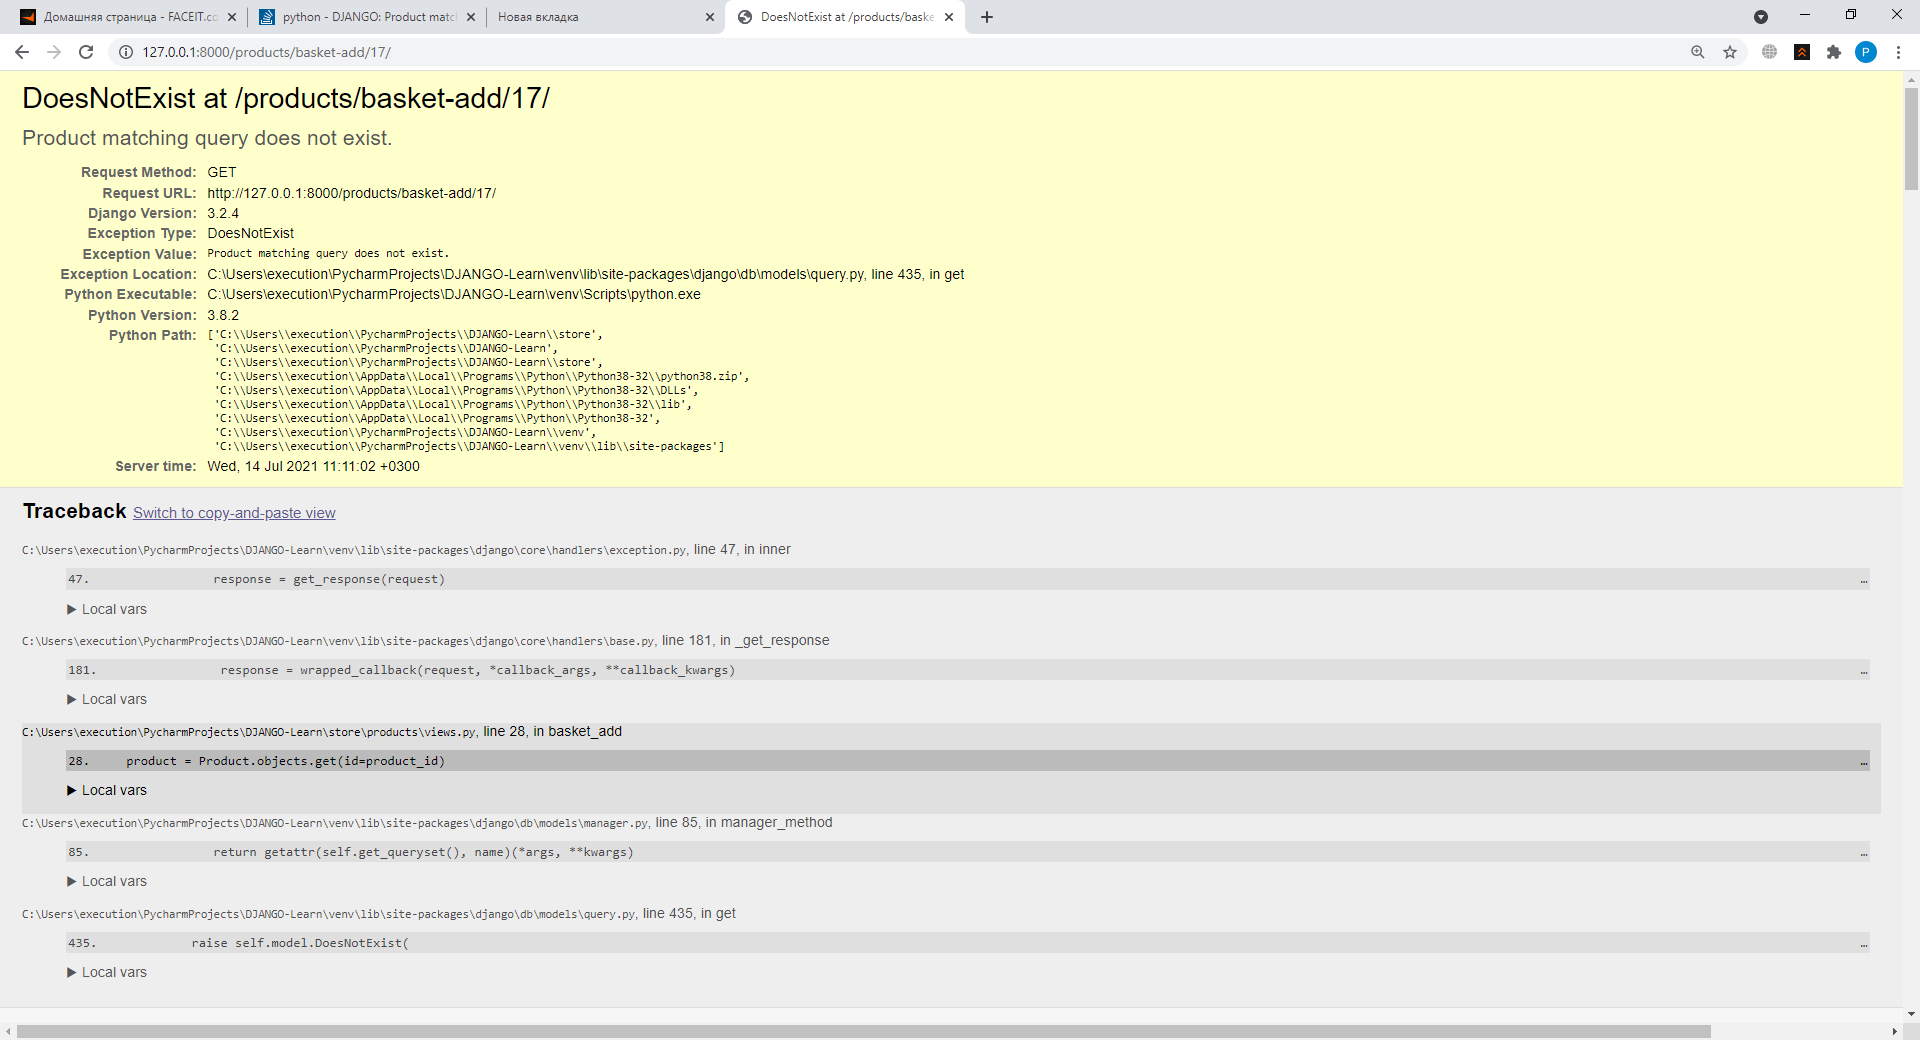Open Switch to copy-and-paste view
This screenshot has width=1920, height=1040.
point(233,512)
